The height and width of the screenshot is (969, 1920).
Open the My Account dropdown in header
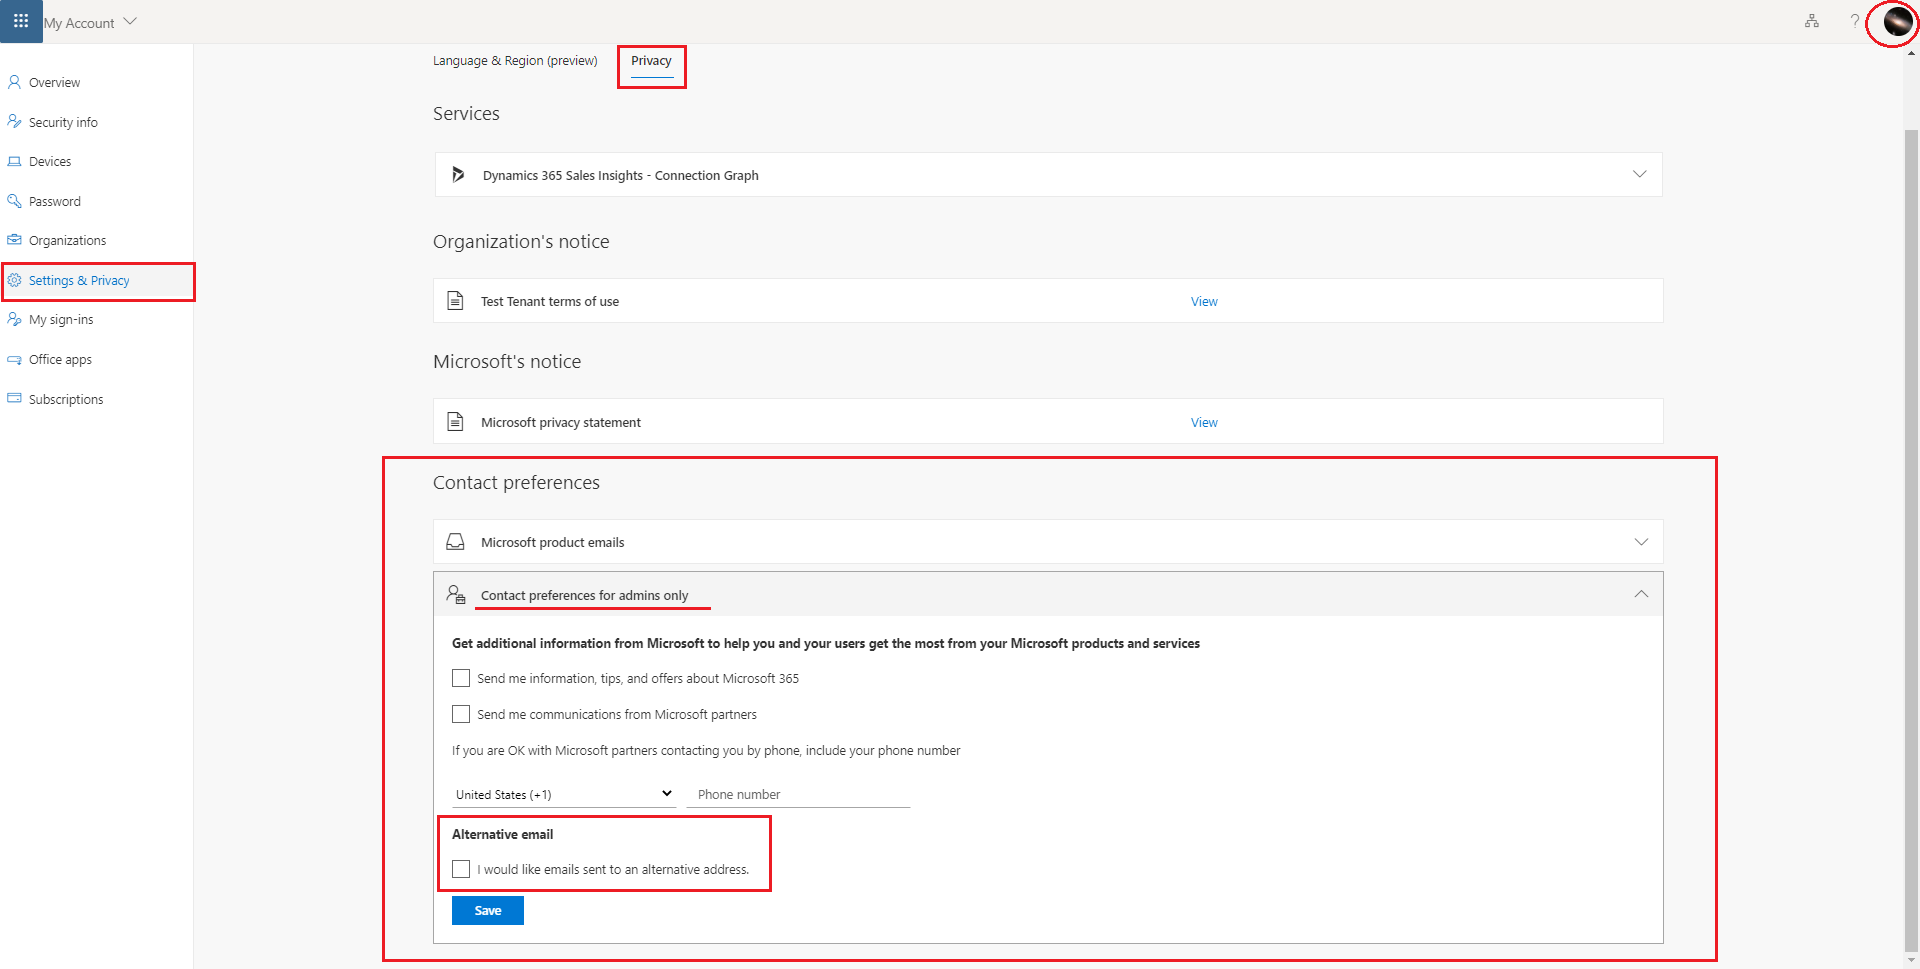click(x=90, y=22)
